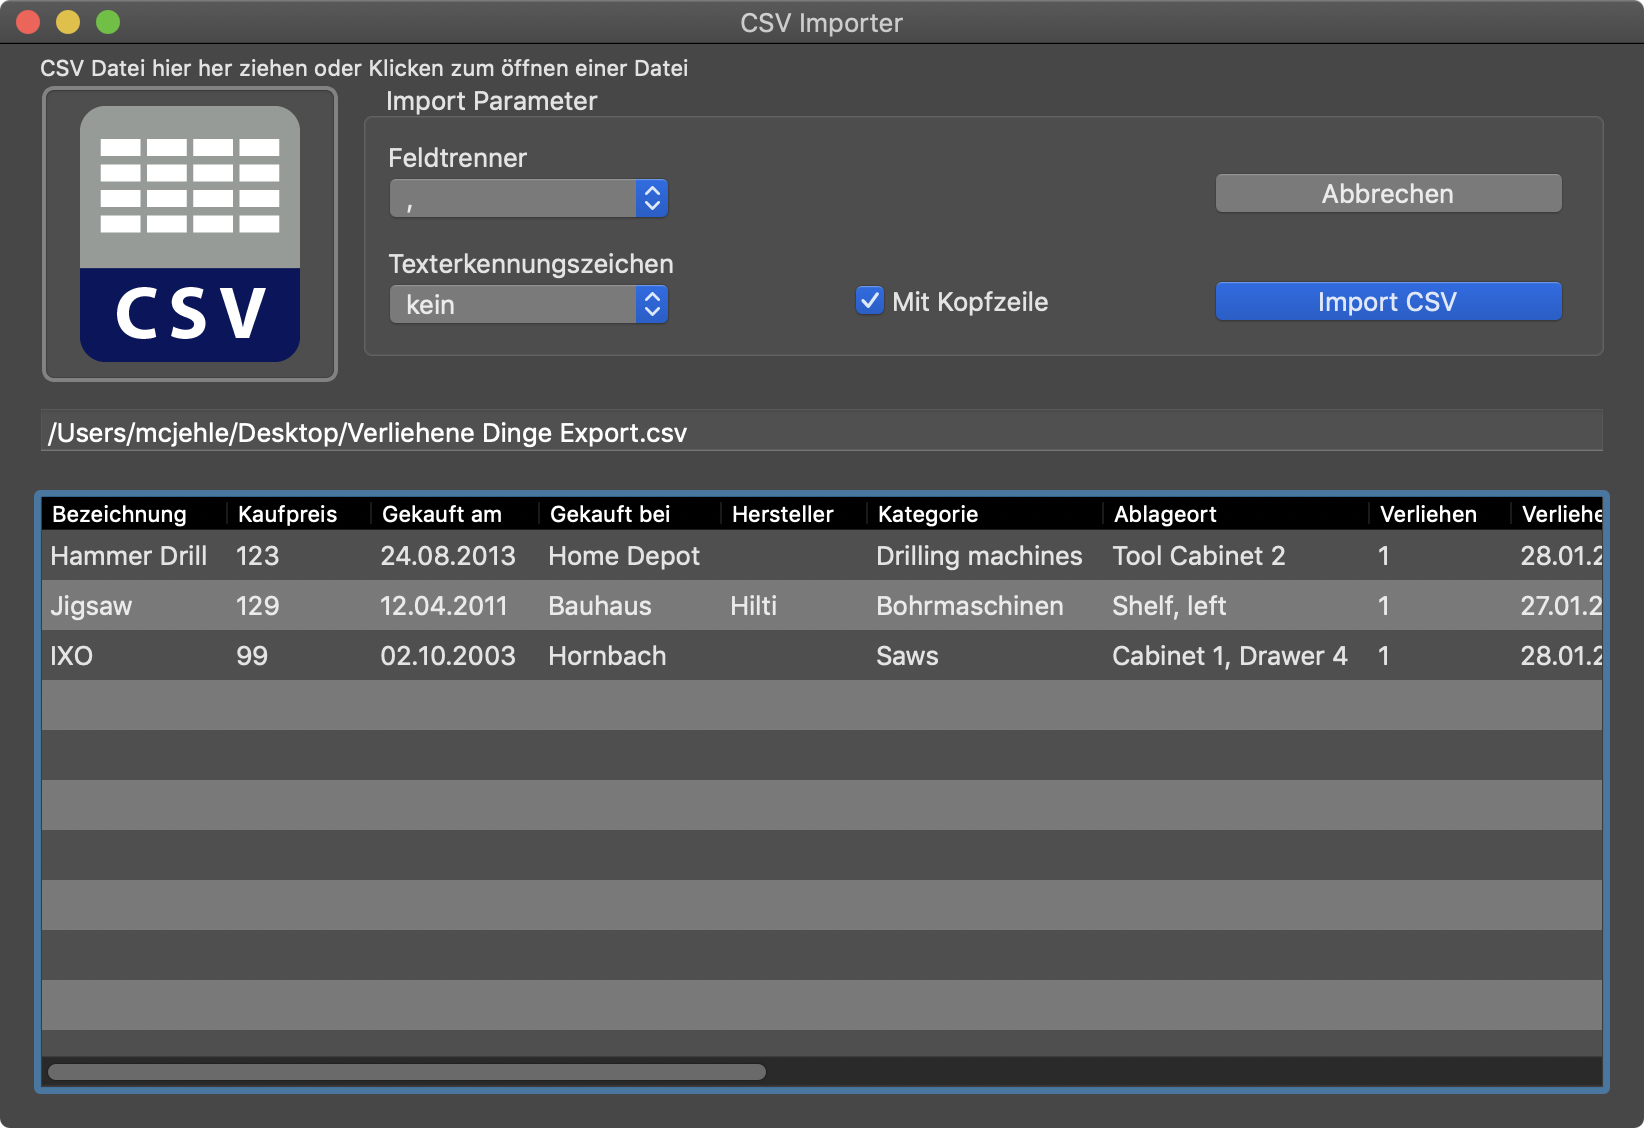Click the Verliehen value in Jigsaw row
Screen dimensions: 1644x1128
click(1384, 606)
